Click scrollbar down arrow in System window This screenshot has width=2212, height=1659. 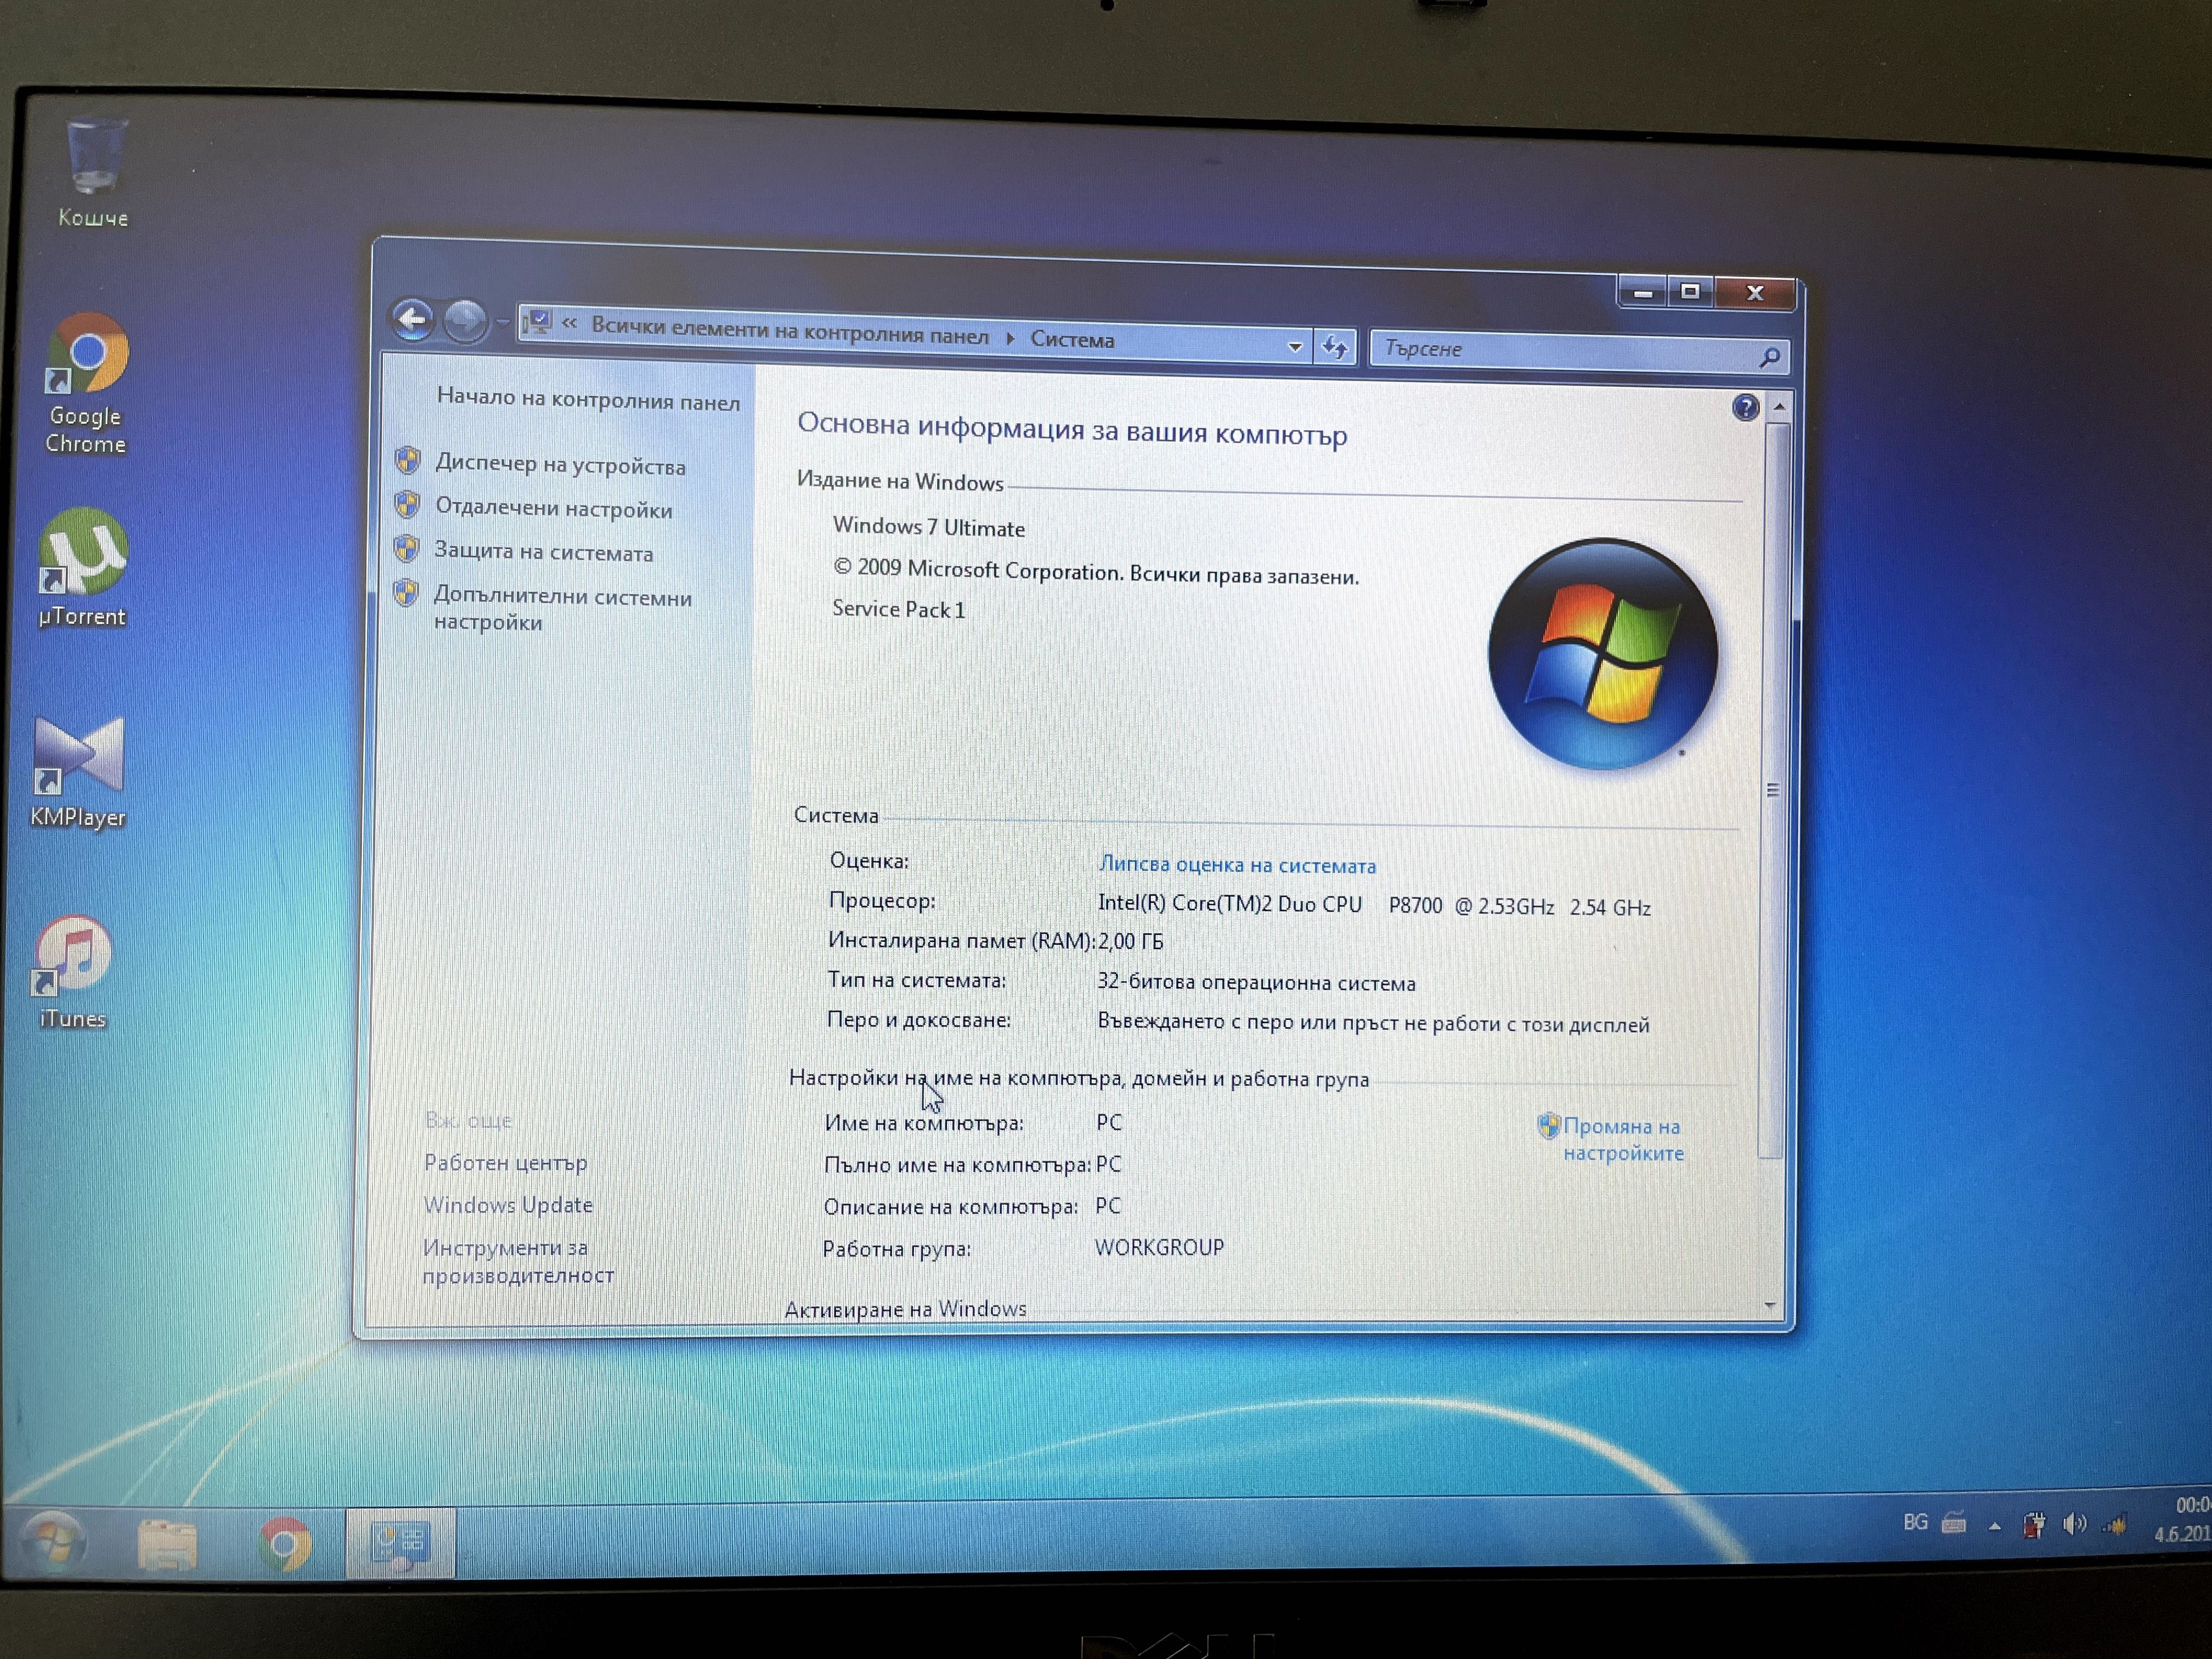1770,1305
